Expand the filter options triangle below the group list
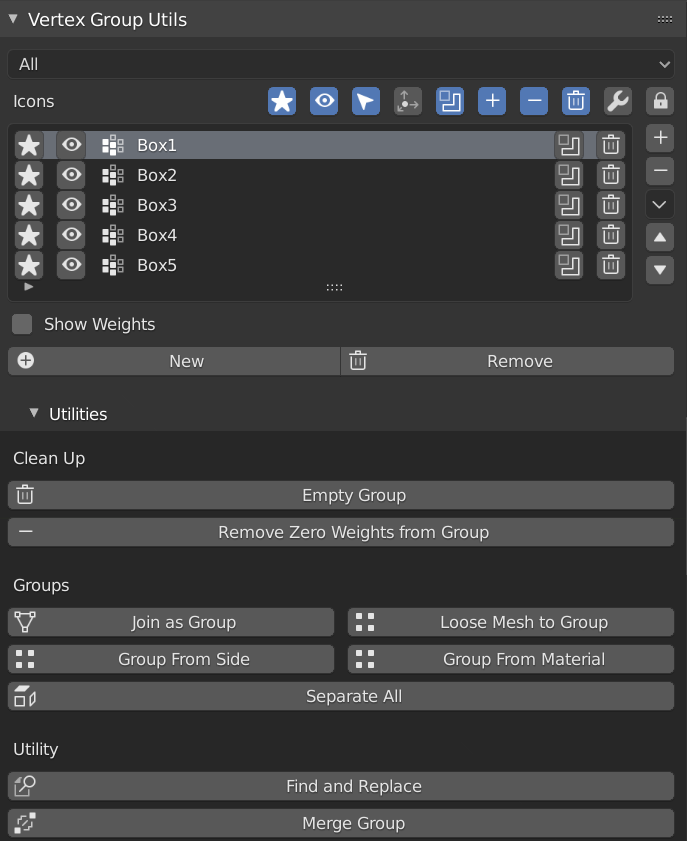 coord(29,287)
